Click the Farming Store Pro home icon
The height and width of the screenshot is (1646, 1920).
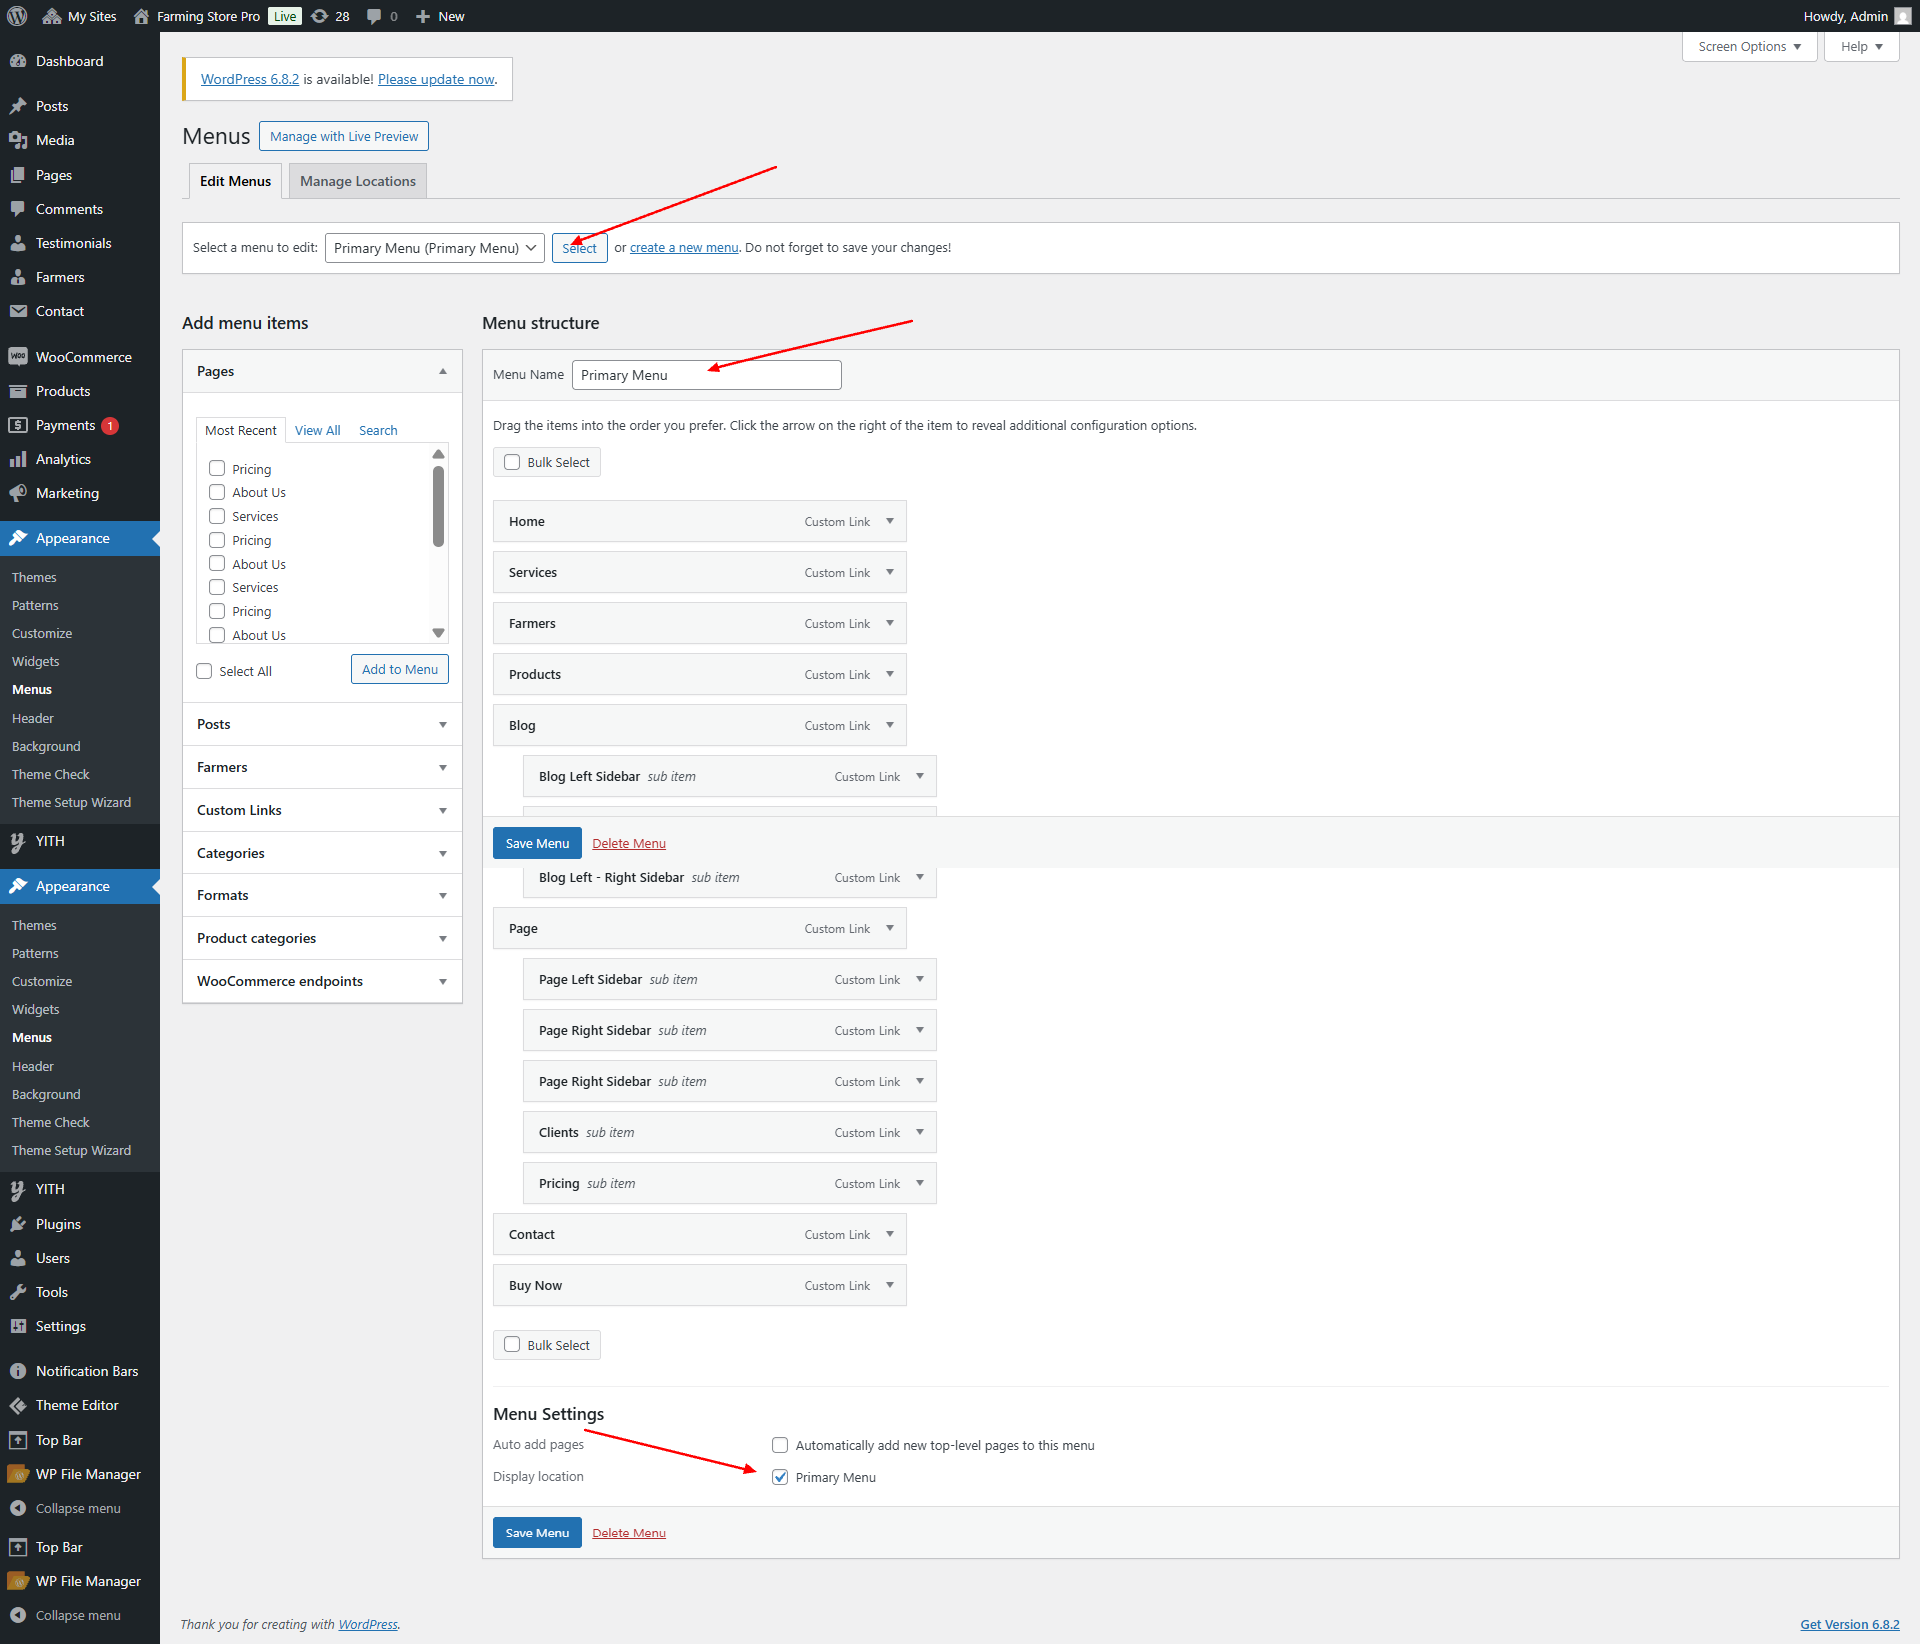click(141, 16)
